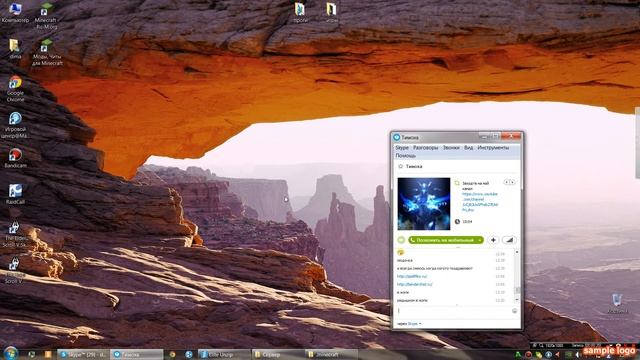Screen dimensions: 640x360
Task: Click the message input field
Action: tap(453, 311)
